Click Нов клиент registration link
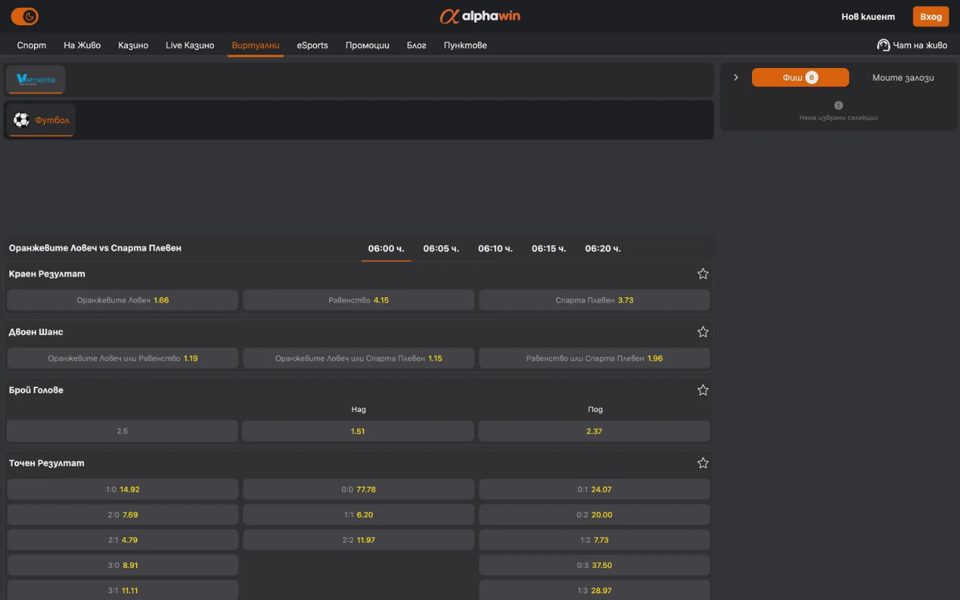The height and width of the screenshot is (600, 960). (x=868, y=17)
